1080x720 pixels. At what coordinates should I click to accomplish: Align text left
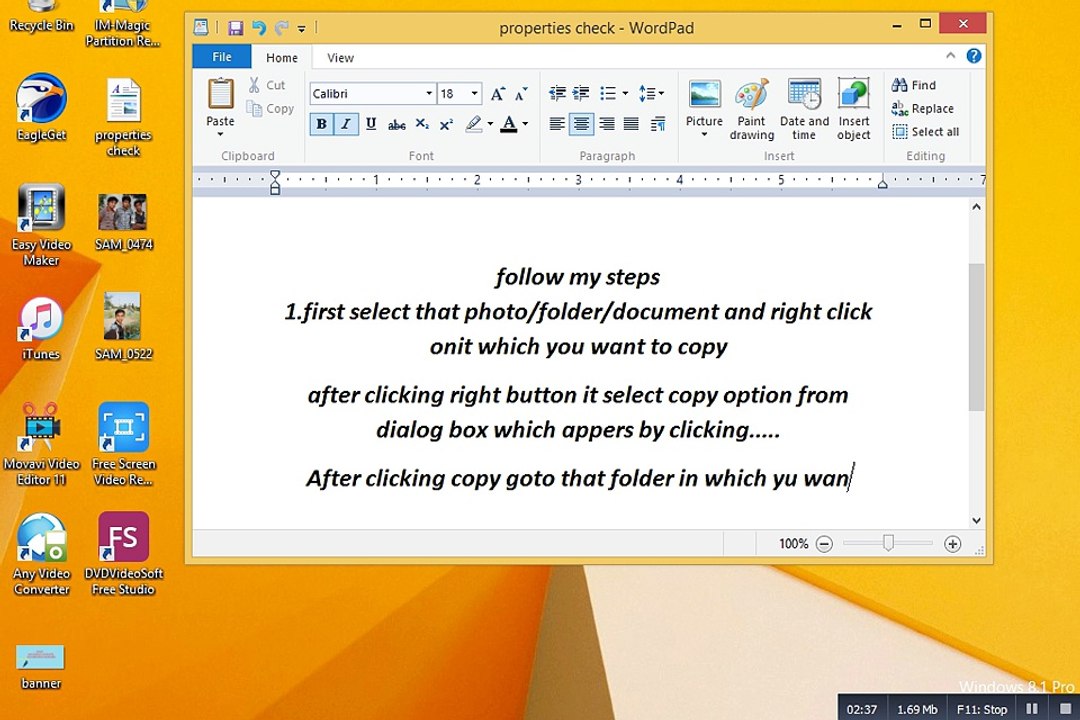[557, 124]
